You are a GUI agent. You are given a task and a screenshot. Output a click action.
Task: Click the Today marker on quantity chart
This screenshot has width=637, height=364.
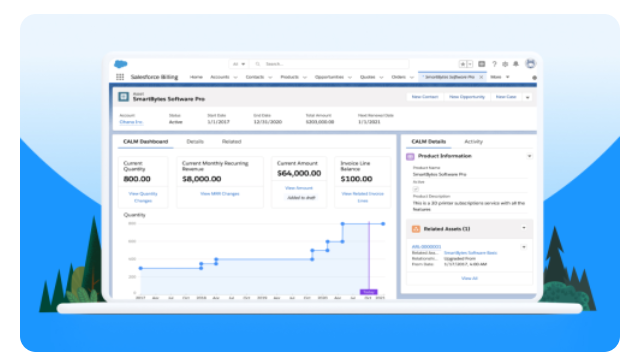369,292
